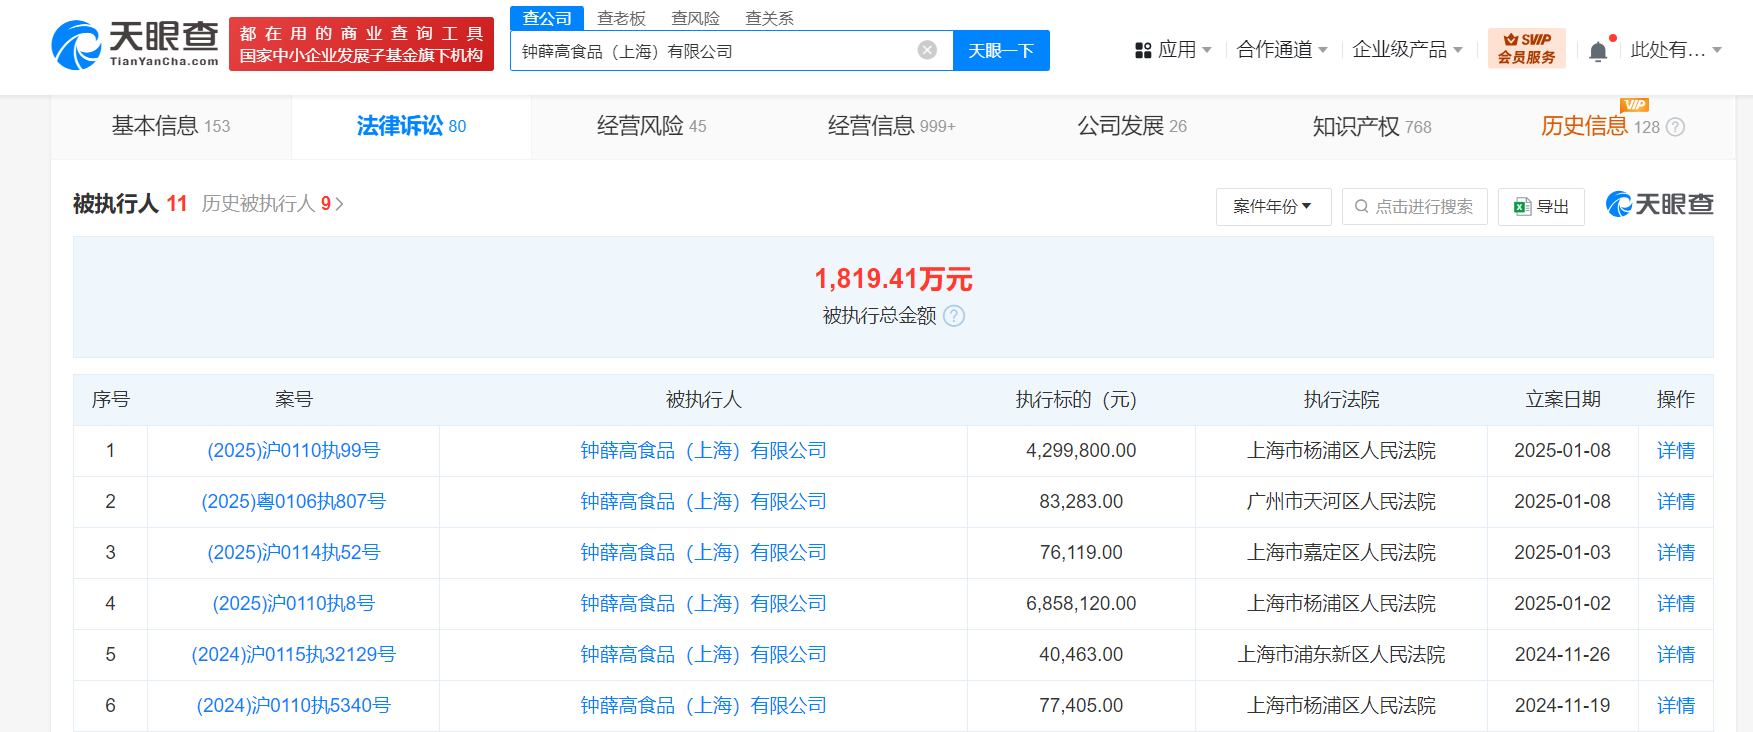Open the 合作通道 dropdown menu
The width and height of the screenshot is (1753, 732).
(1281, 50)
